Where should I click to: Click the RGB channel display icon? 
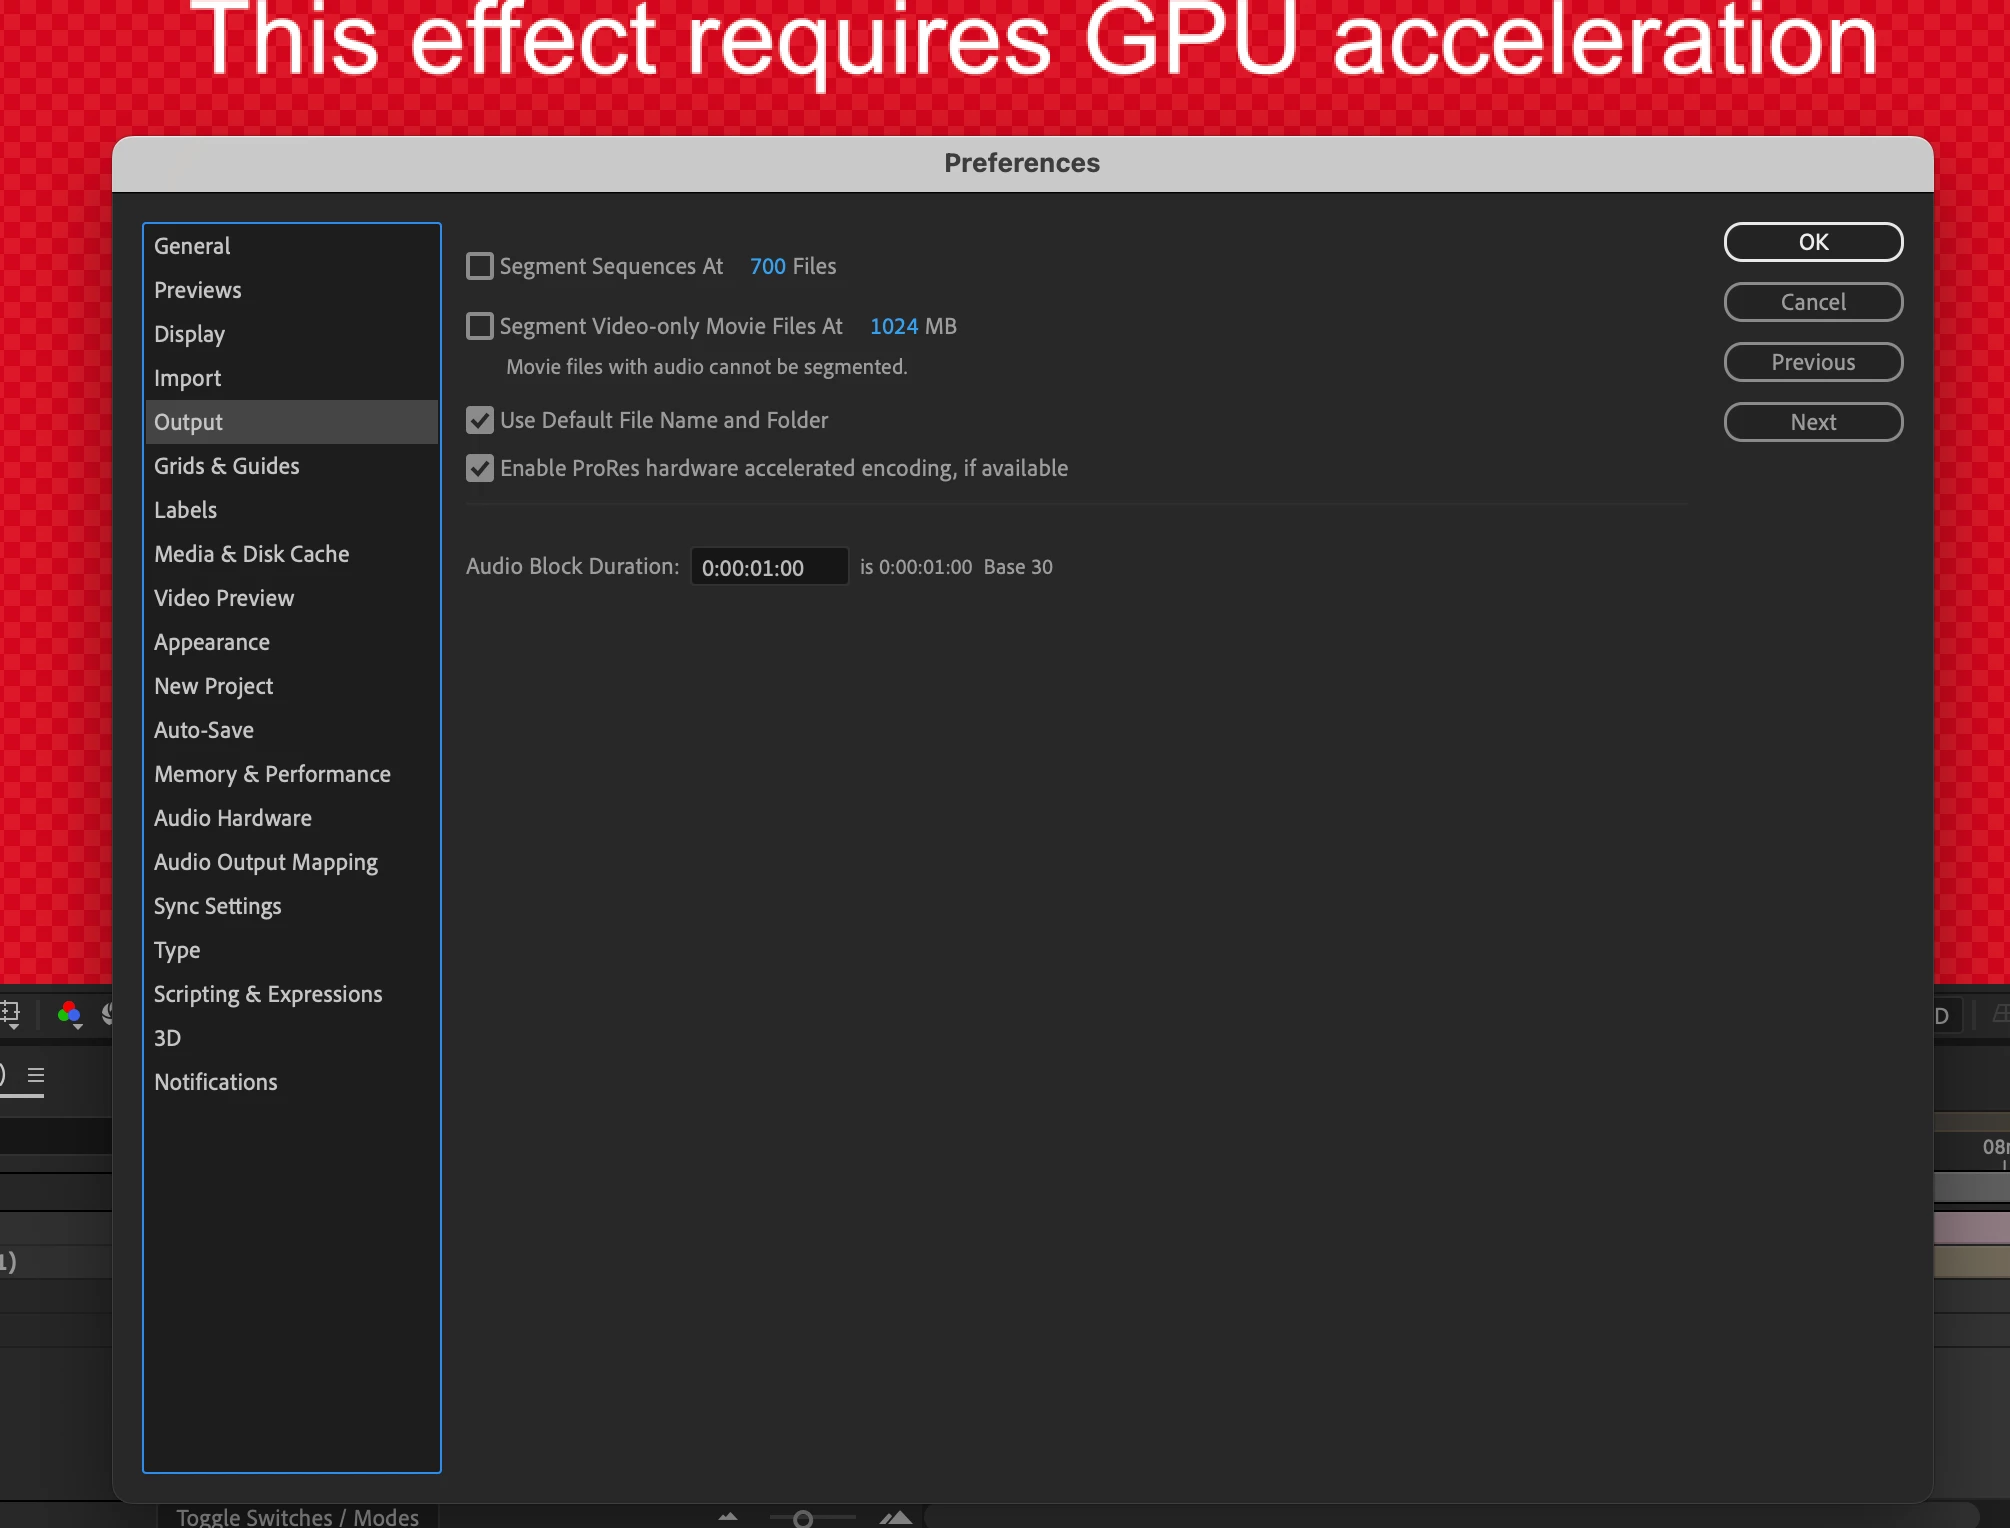coord(69,1014)
